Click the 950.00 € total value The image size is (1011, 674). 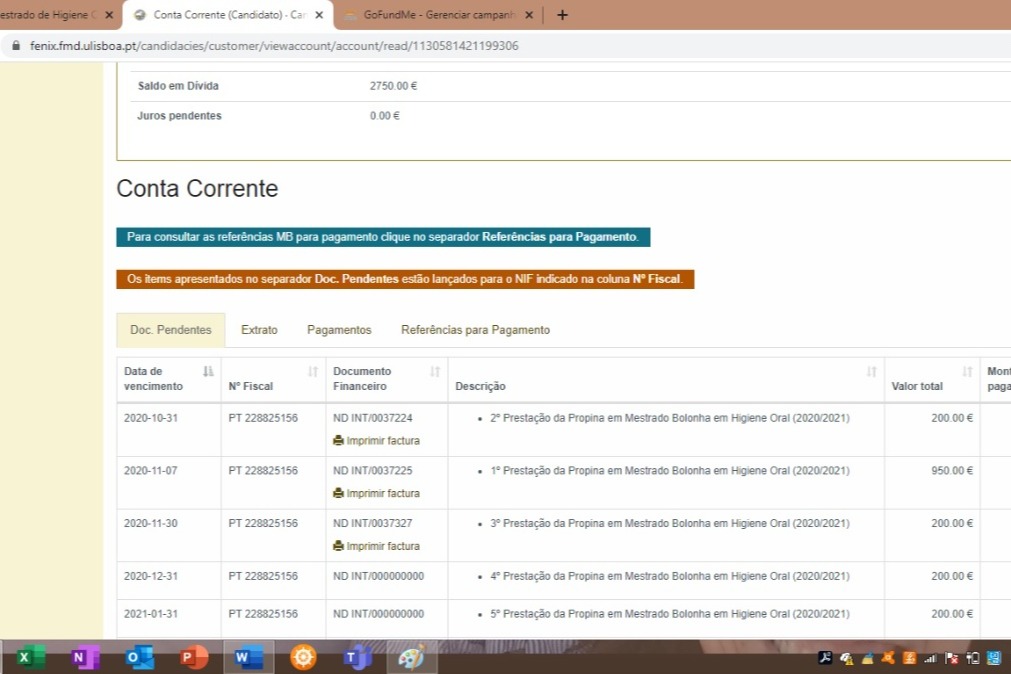click(952, 471)
